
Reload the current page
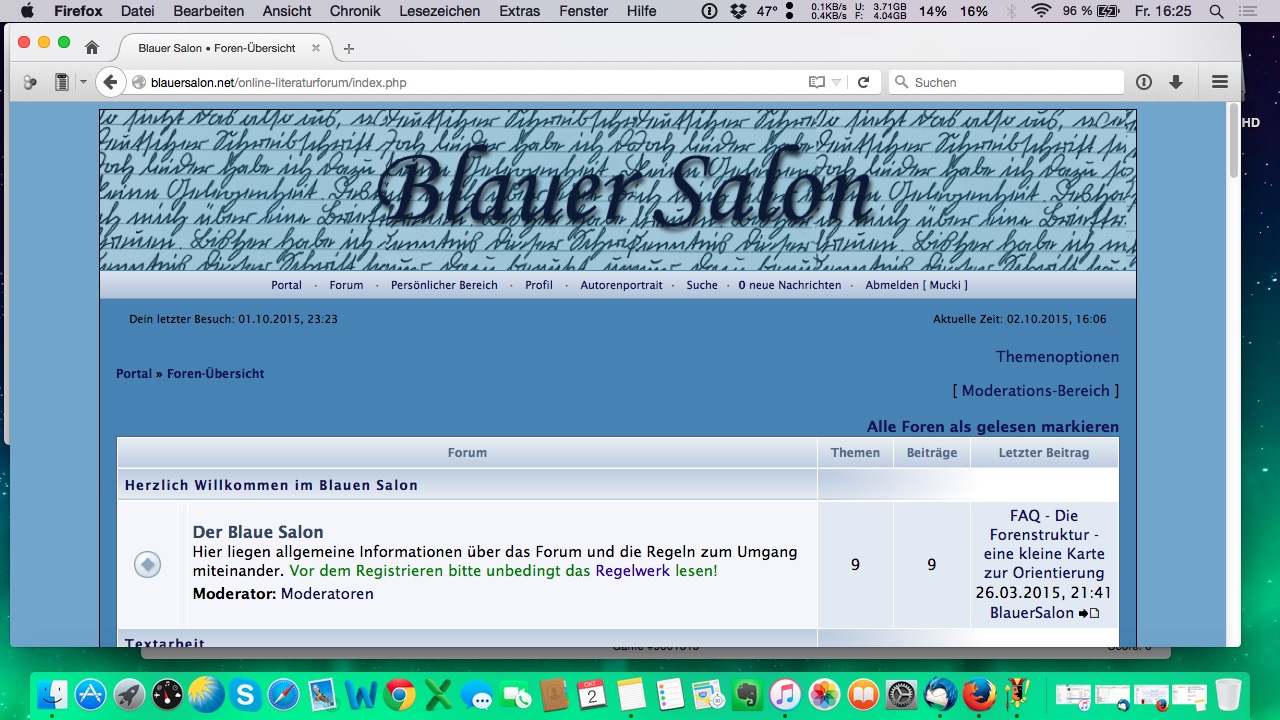(x=863, y=83)
